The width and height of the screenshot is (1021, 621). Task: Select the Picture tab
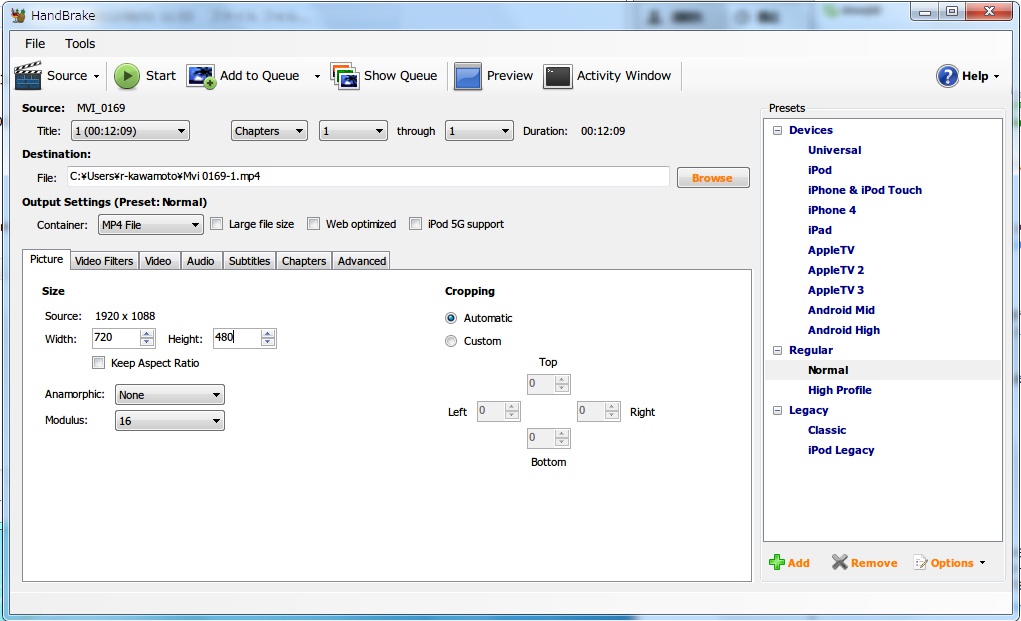tap(47, 259)
